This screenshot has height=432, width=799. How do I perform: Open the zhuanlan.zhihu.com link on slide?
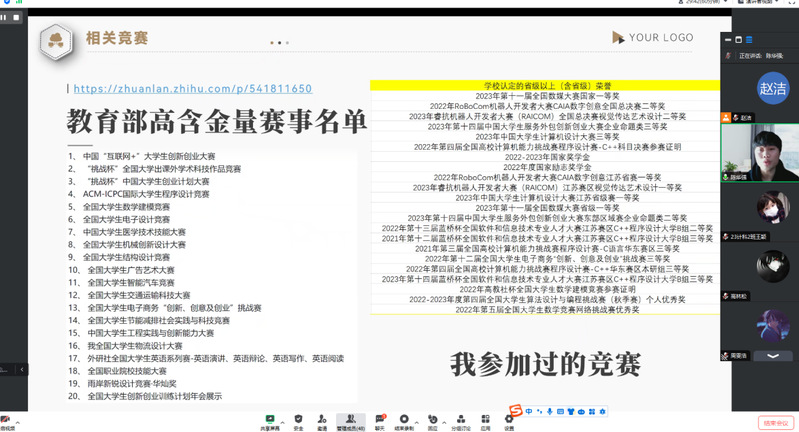click(192, 89)
